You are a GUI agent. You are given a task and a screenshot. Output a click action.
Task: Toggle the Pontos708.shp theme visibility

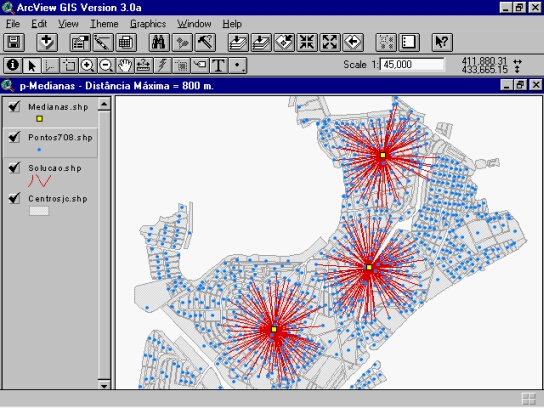tap(14, 137)
